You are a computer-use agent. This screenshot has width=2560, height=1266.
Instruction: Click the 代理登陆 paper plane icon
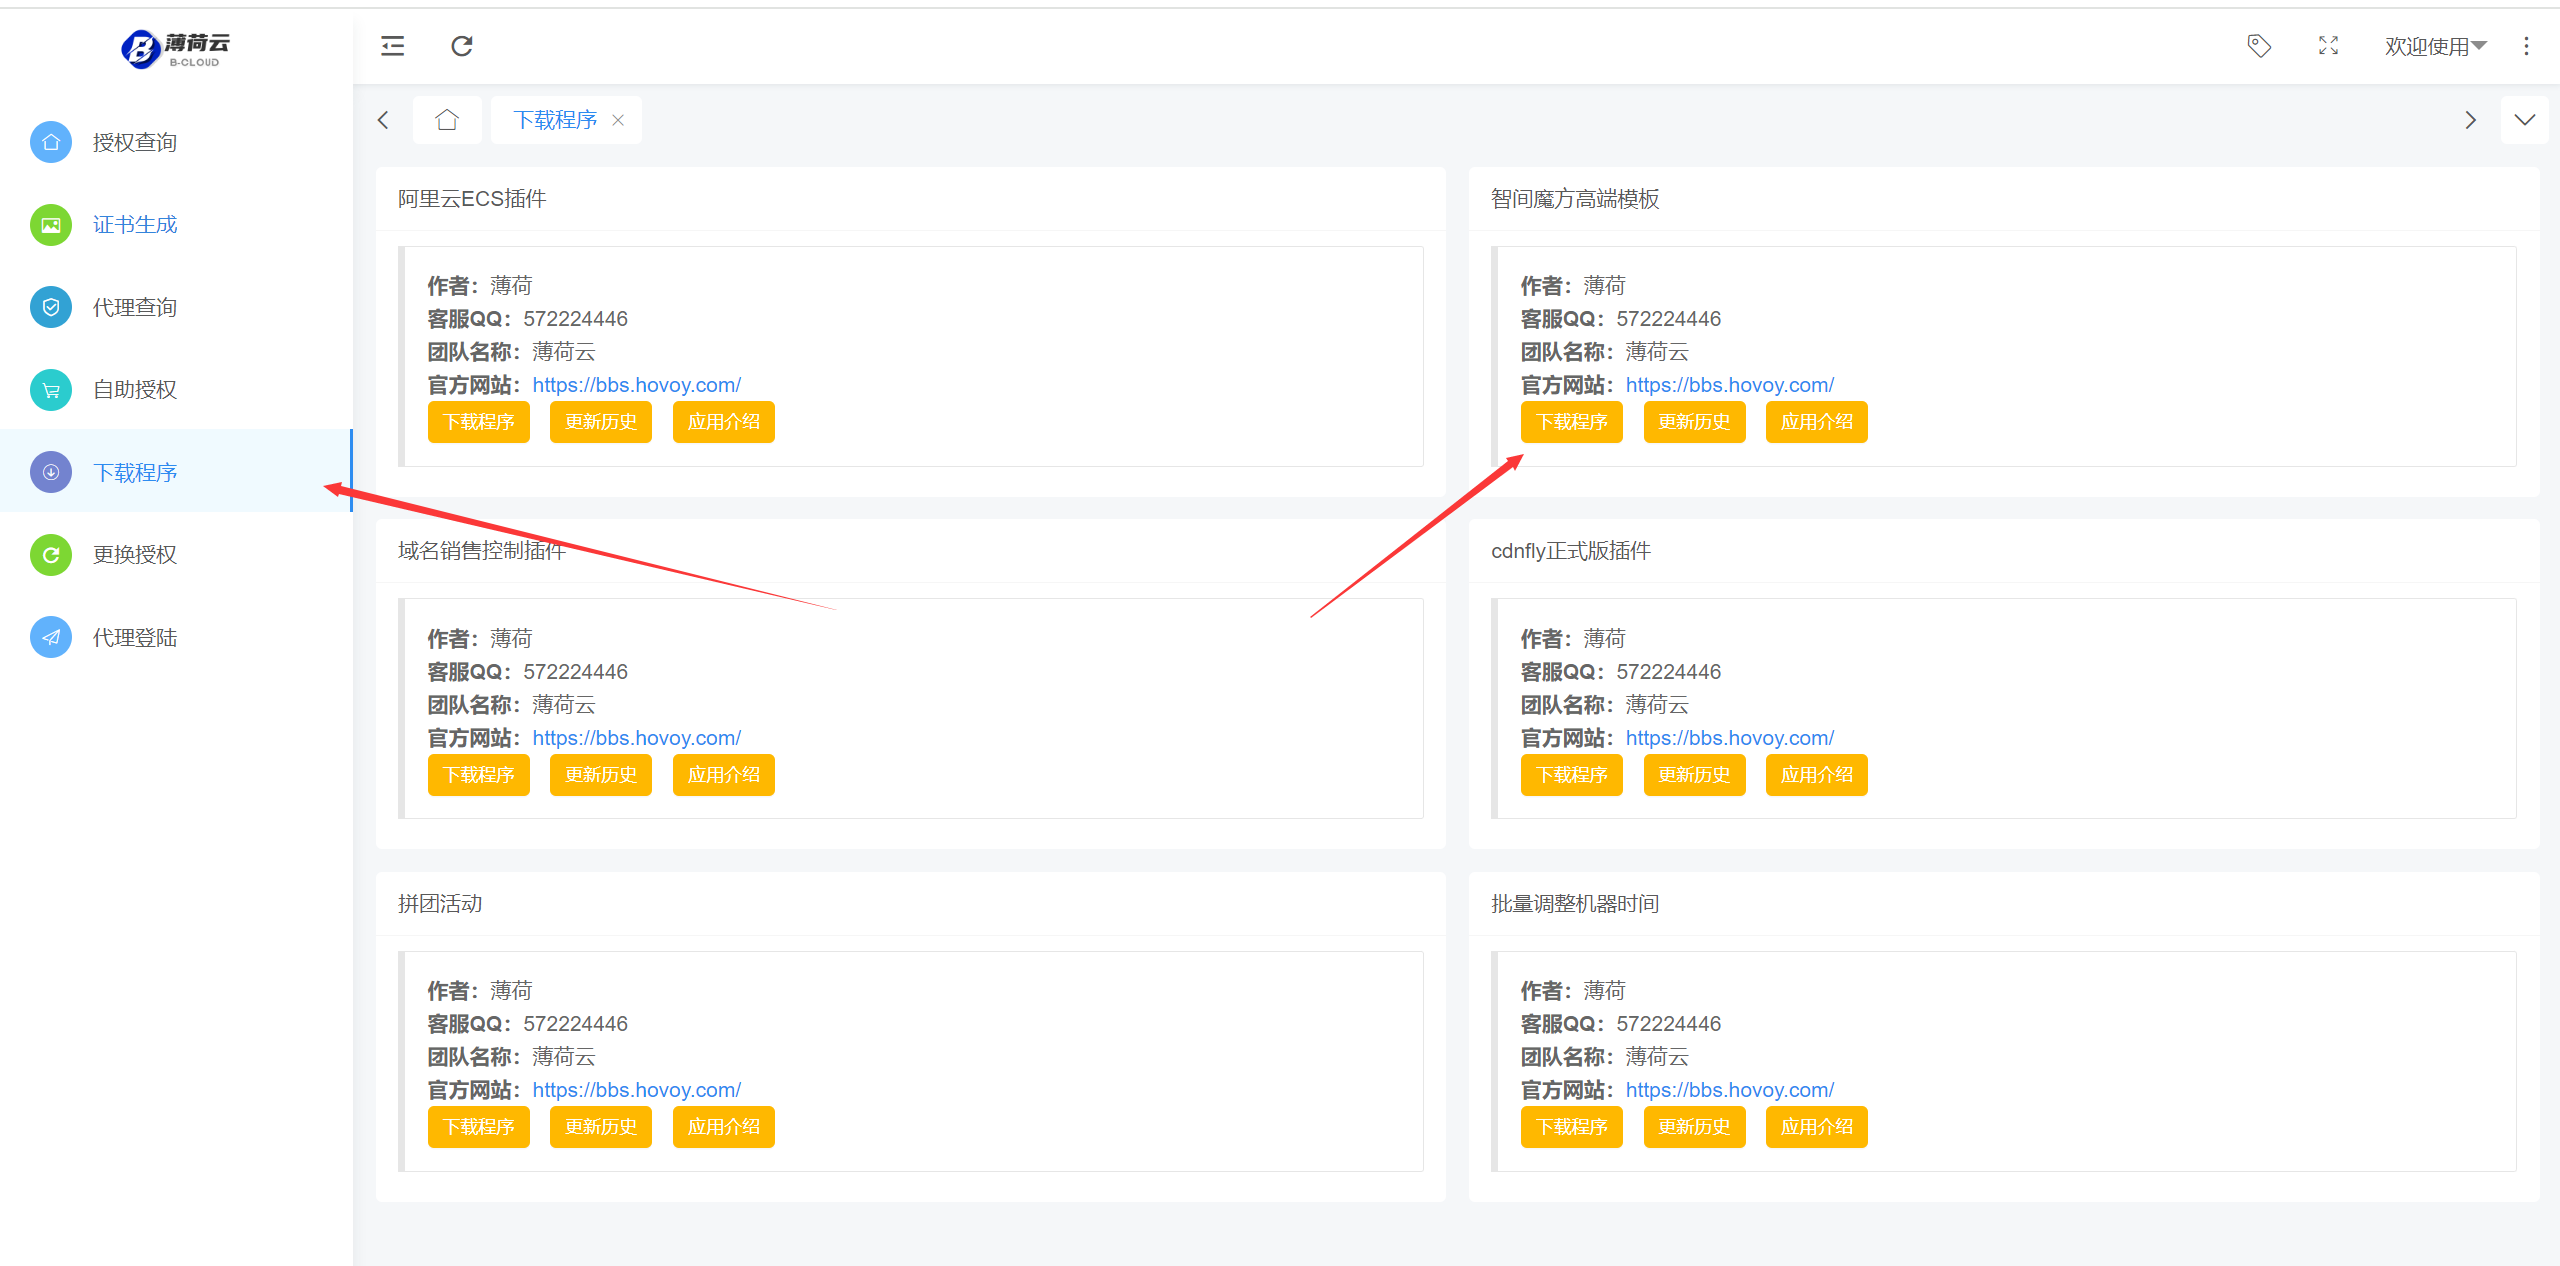[51, 637]
